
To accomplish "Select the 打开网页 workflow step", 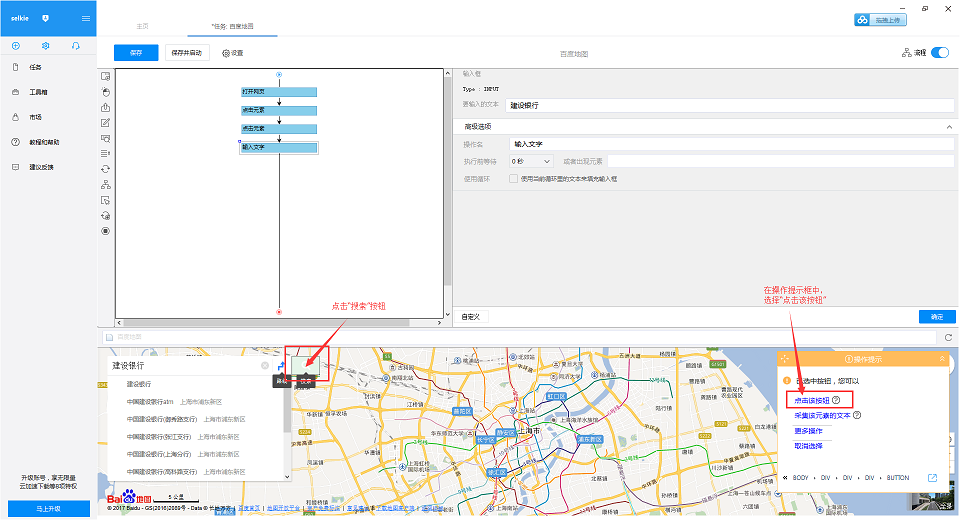I will (279, 92).
